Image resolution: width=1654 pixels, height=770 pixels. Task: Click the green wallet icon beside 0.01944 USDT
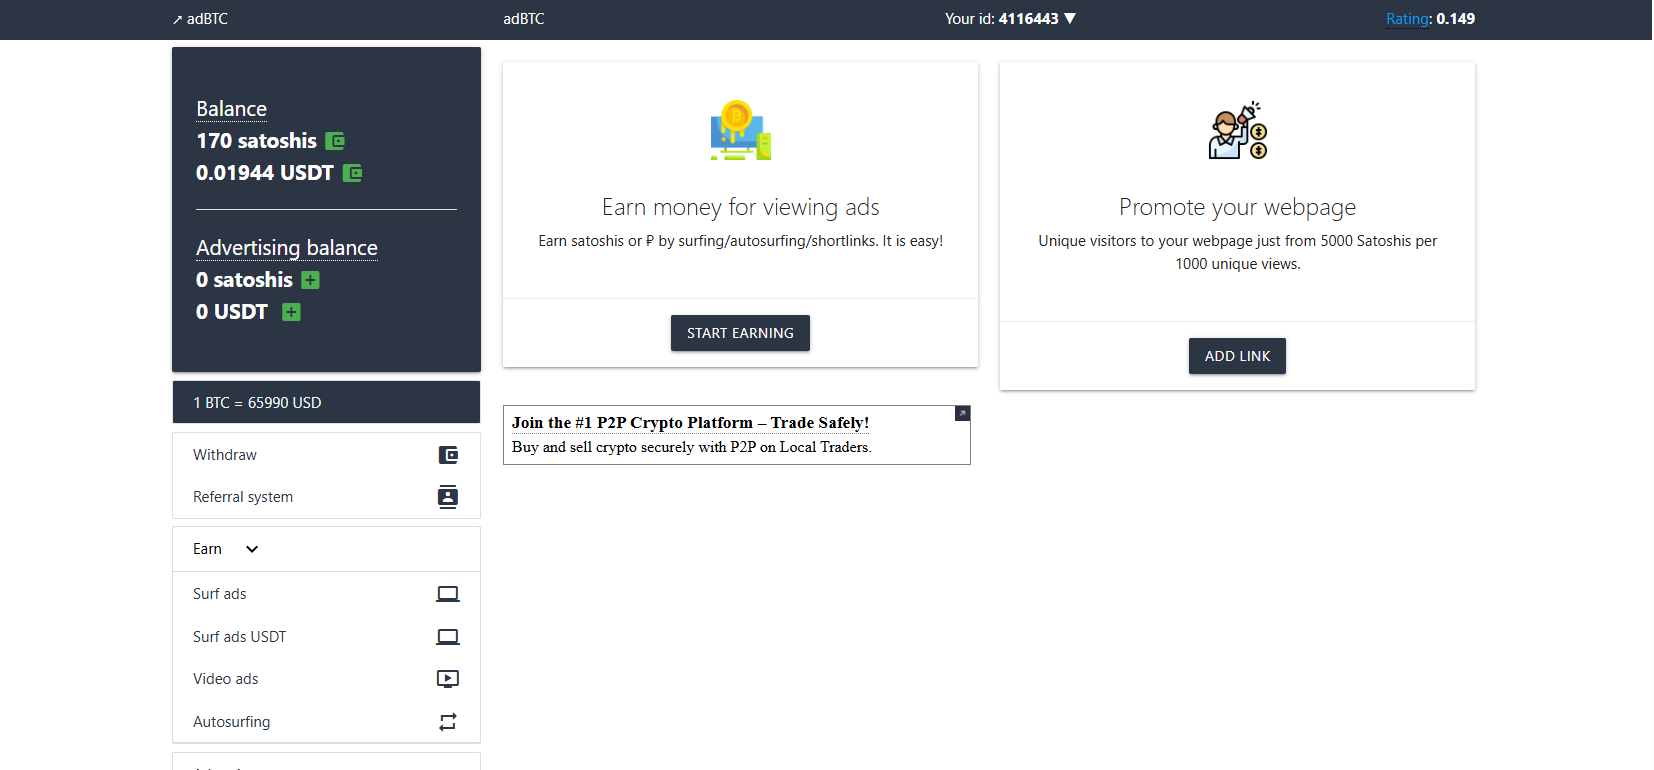352,173
